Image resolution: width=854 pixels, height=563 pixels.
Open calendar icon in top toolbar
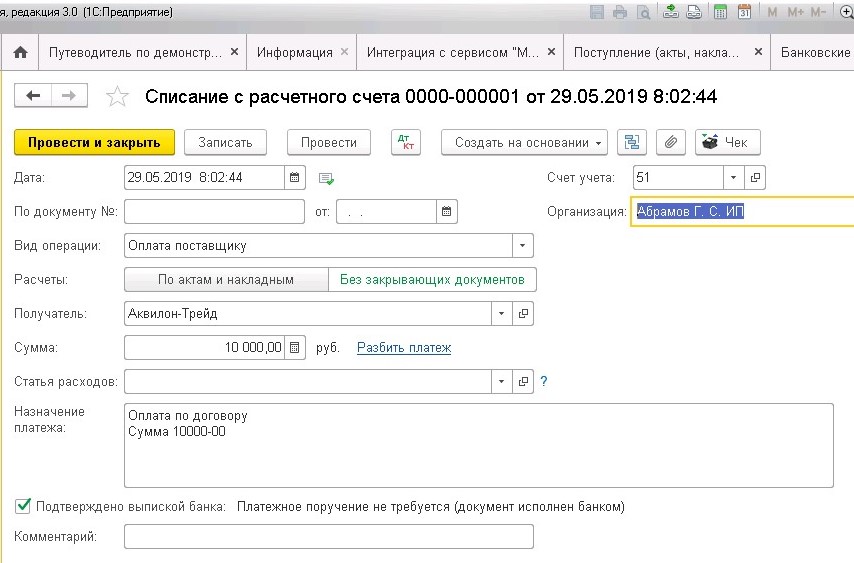pos(743,13)
